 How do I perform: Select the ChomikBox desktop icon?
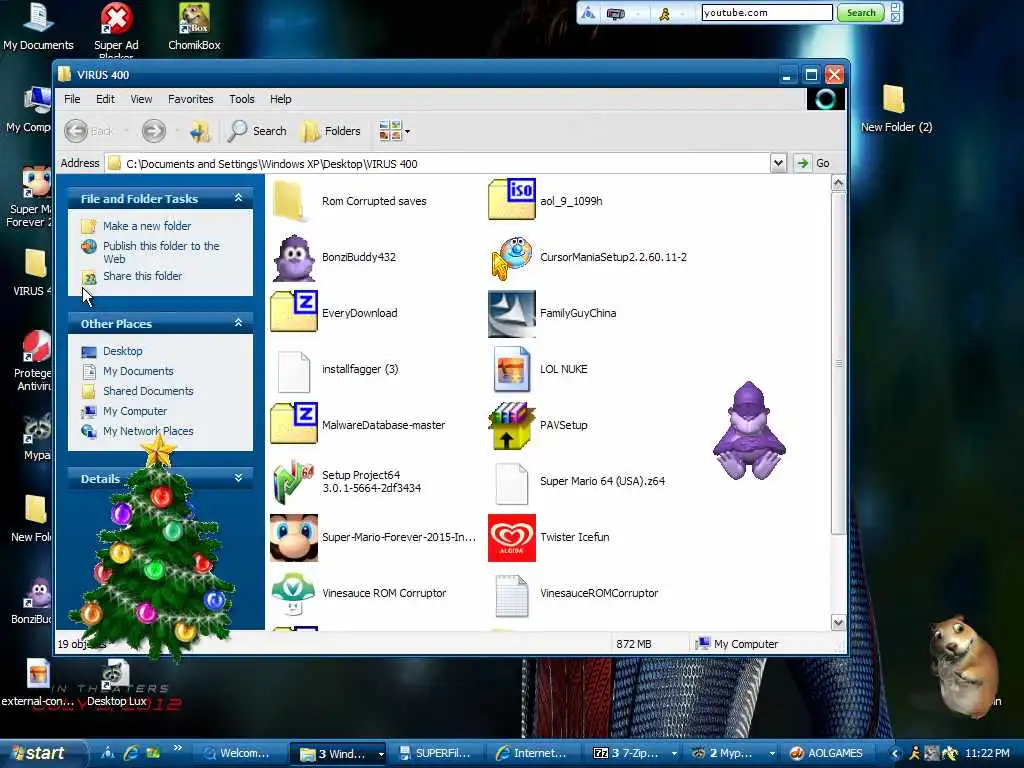pos(194,27)
